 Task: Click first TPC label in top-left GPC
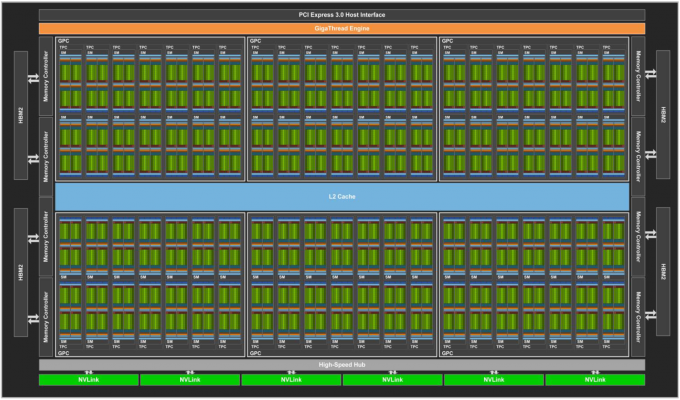63,47
